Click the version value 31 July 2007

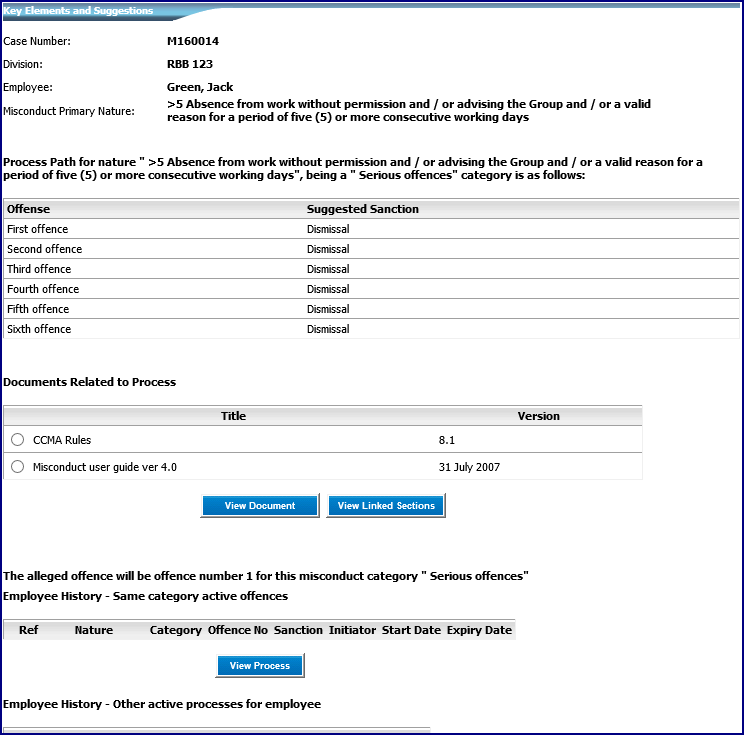pos(469,467)
